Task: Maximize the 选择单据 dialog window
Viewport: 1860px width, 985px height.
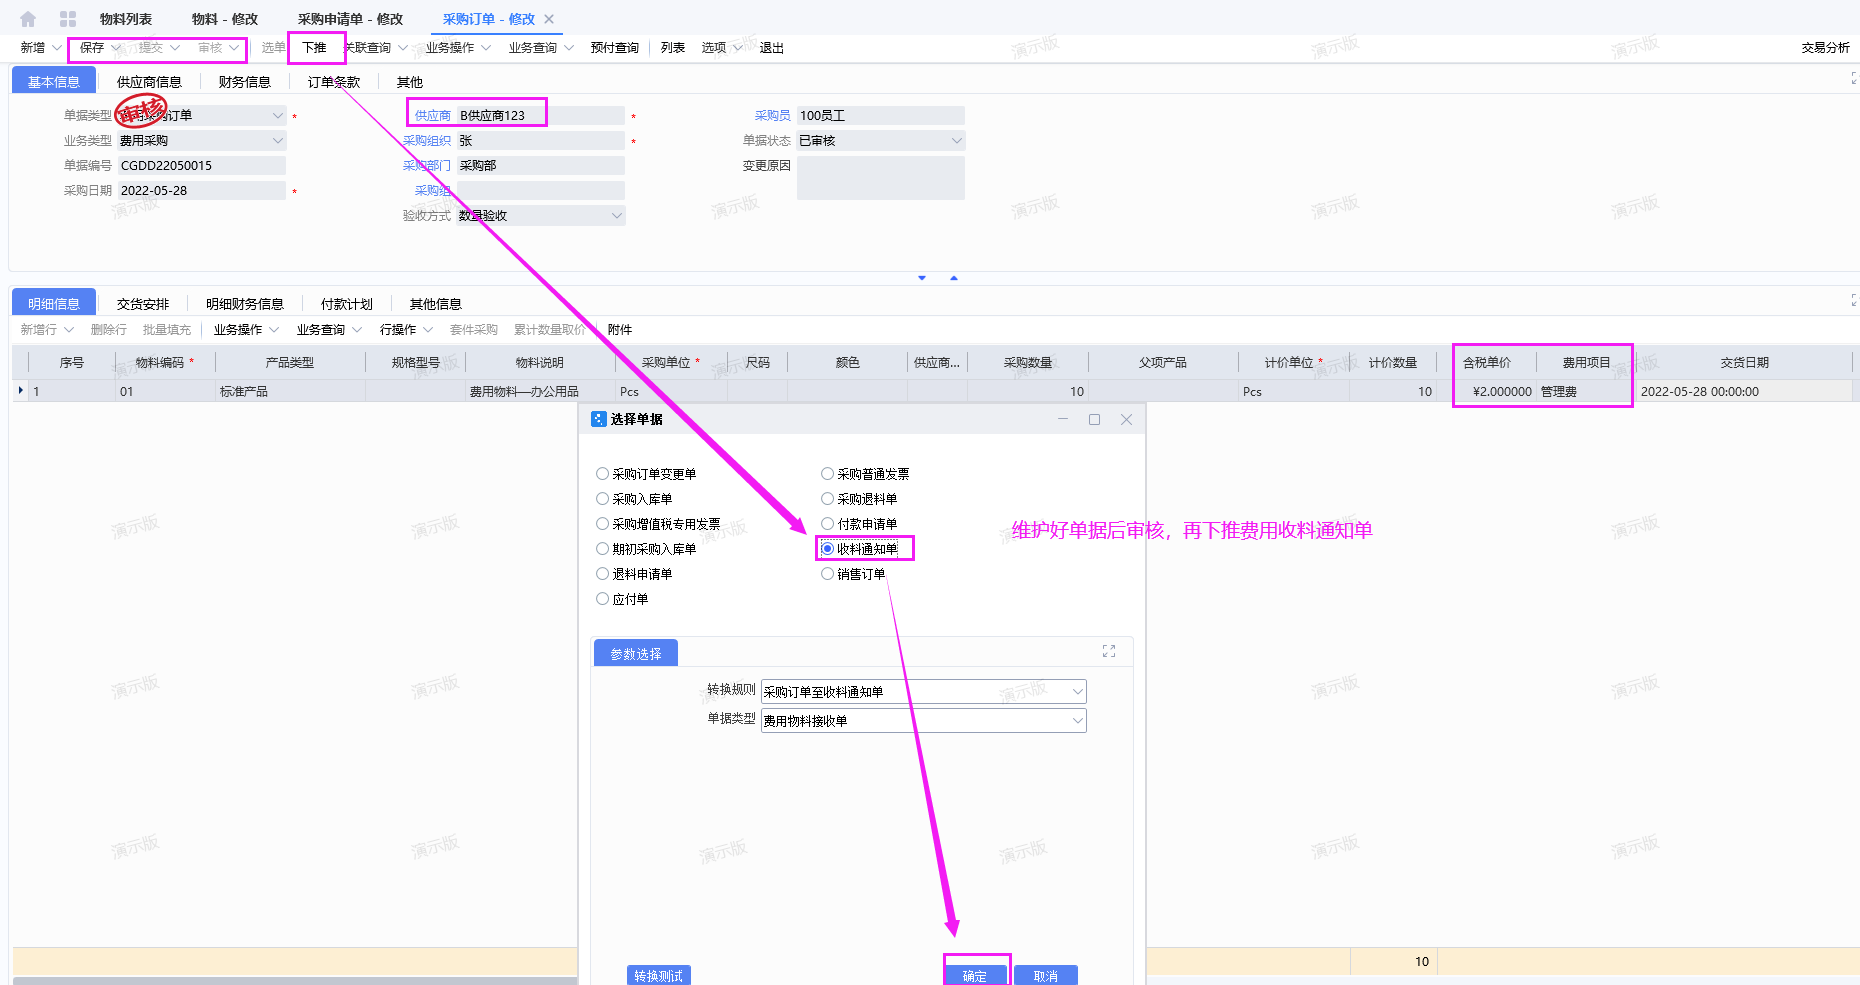Action: (x=1094, y=420)
